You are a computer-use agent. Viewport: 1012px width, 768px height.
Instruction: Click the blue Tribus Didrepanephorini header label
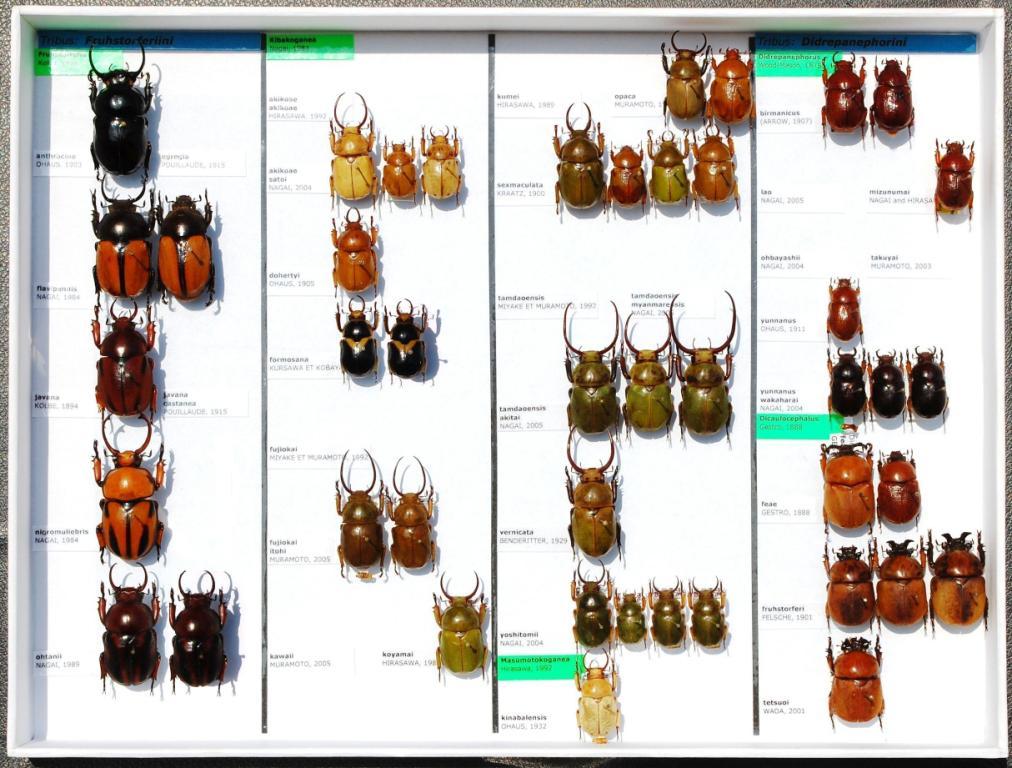click(865, 43)
